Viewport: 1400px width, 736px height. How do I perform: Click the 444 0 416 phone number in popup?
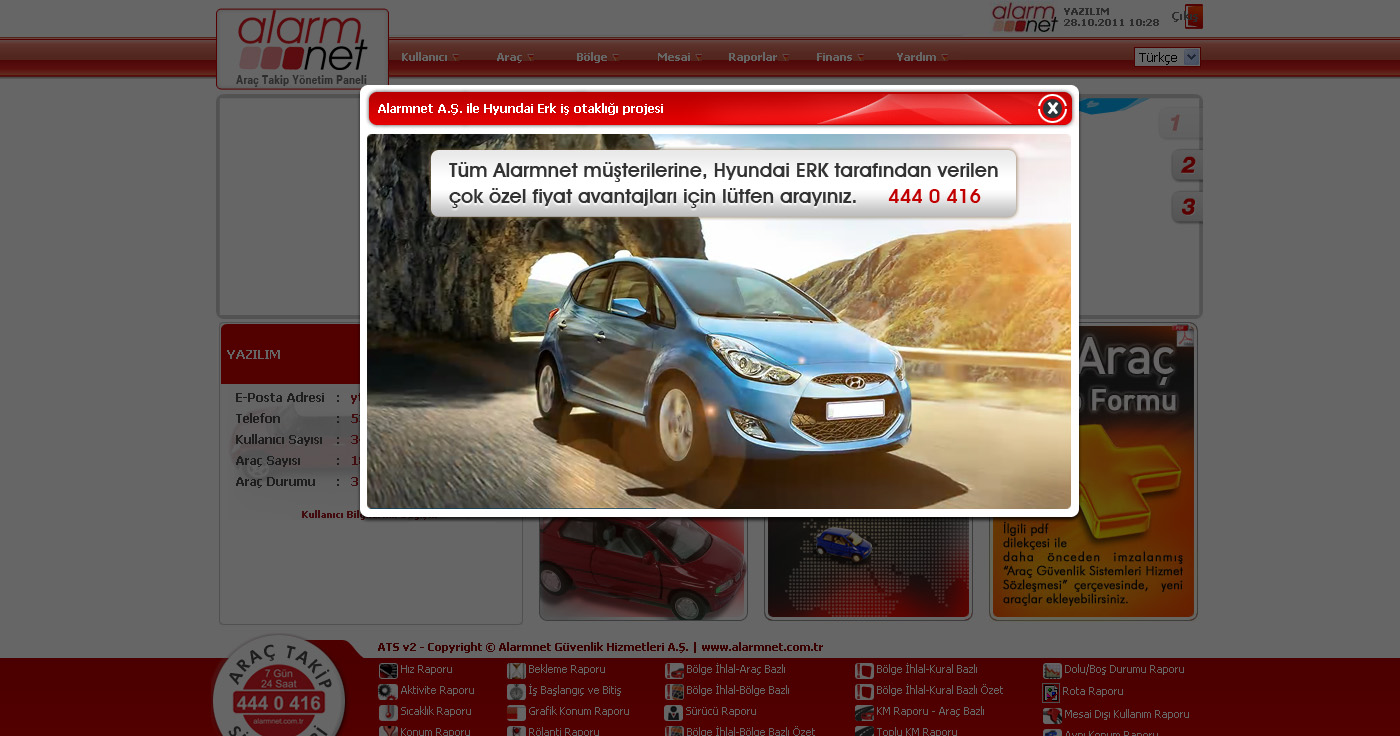[x=934, y=196]
